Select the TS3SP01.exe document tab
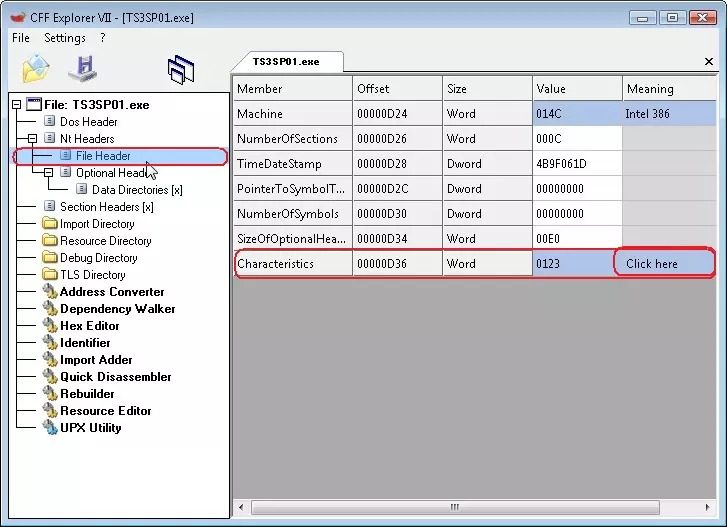 pos(286,62)
